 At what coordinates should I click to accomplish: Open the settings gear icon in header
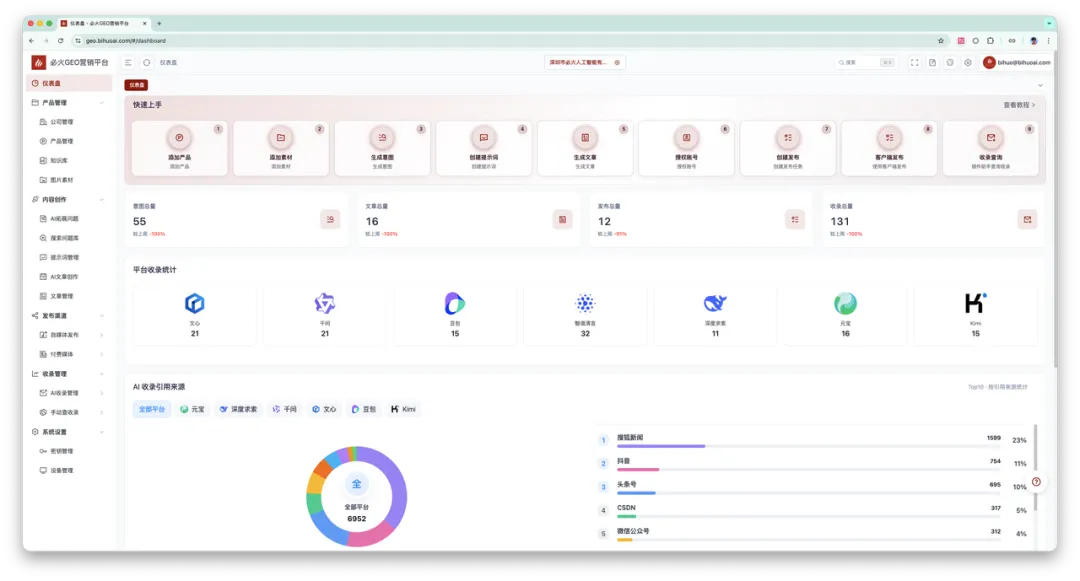point(967,62)
